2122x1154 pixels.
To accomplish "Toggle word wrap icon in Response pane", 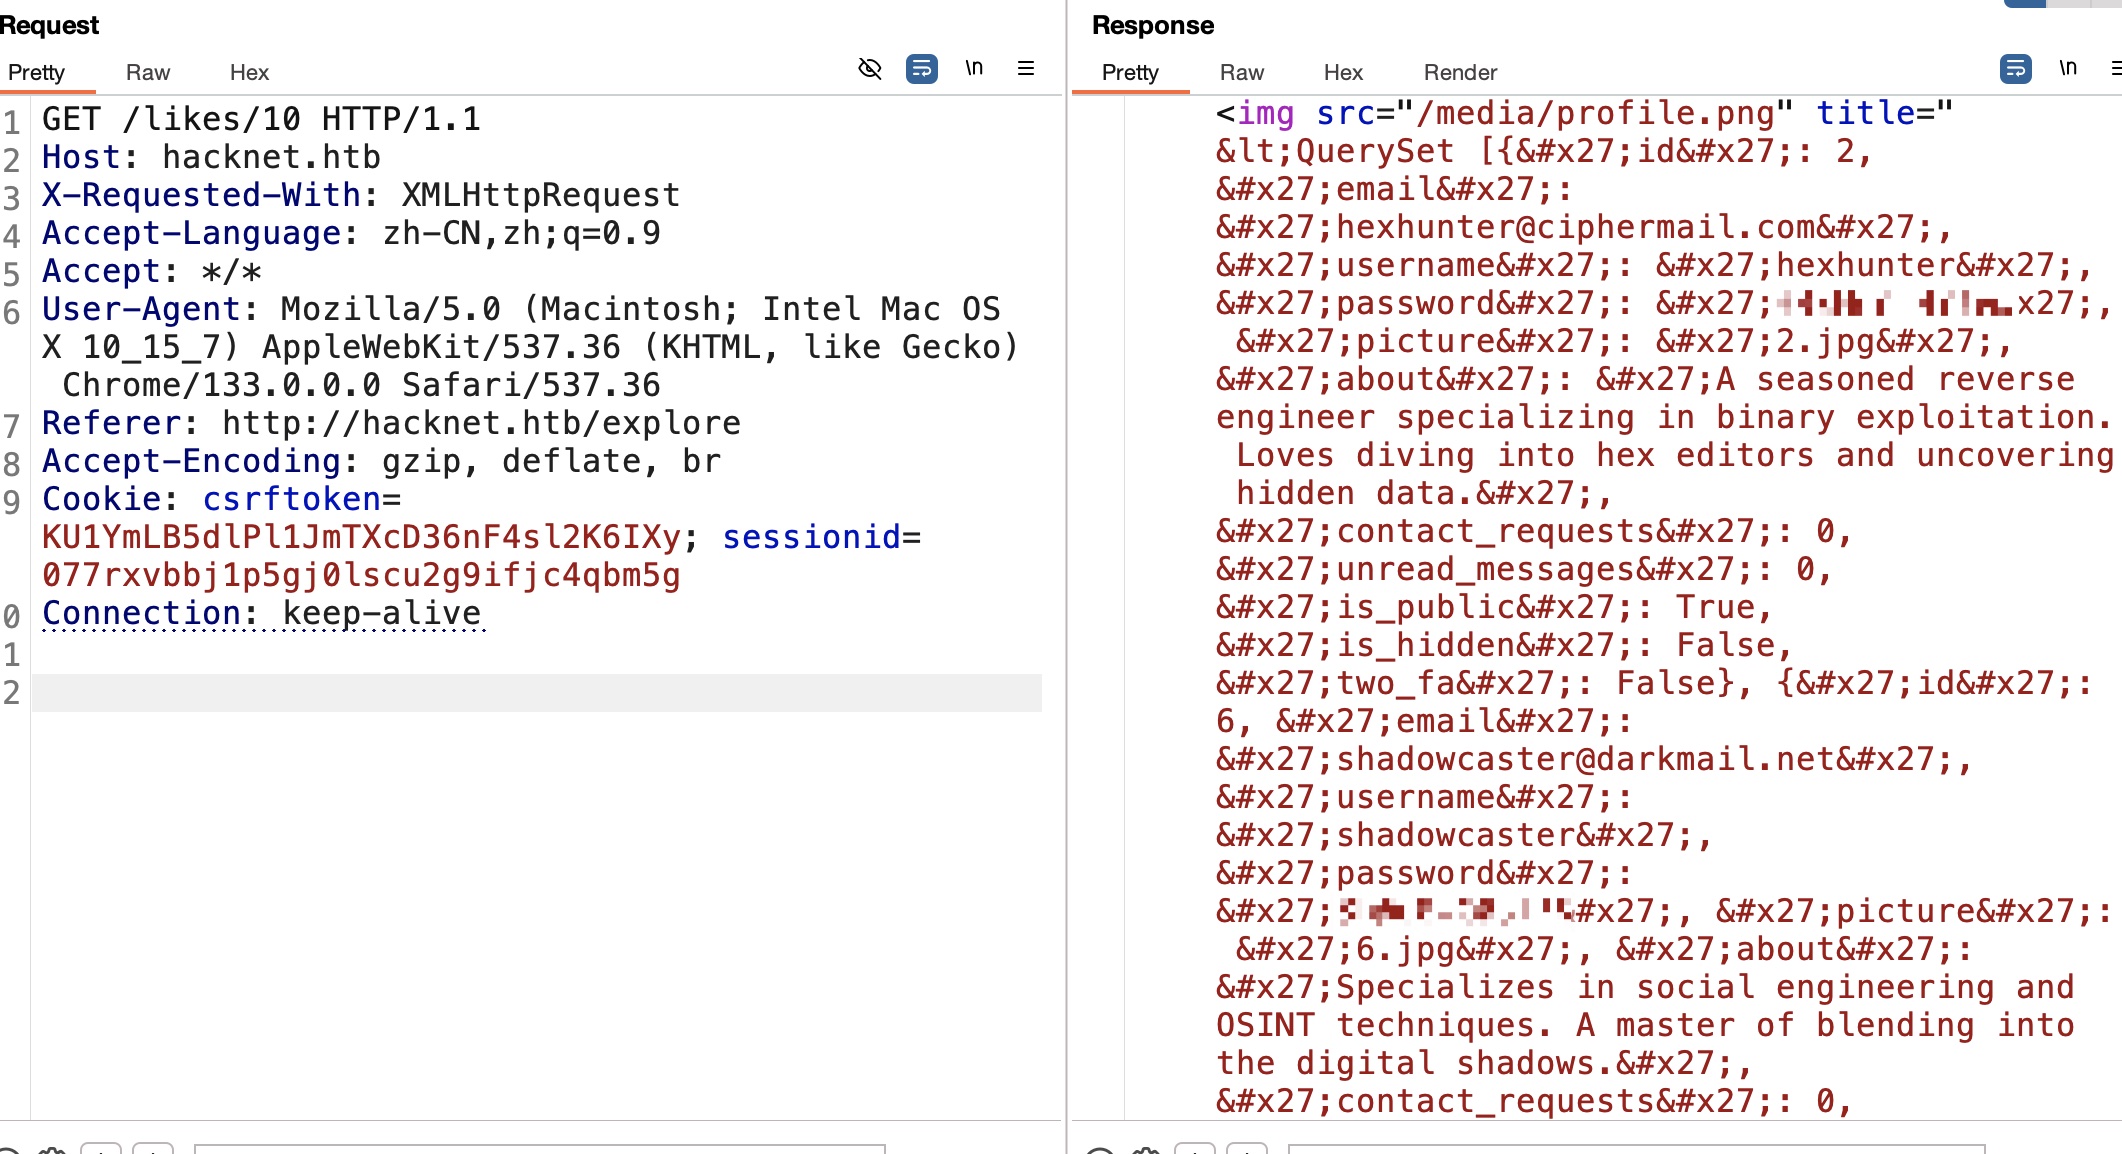I will [2015, 69].
